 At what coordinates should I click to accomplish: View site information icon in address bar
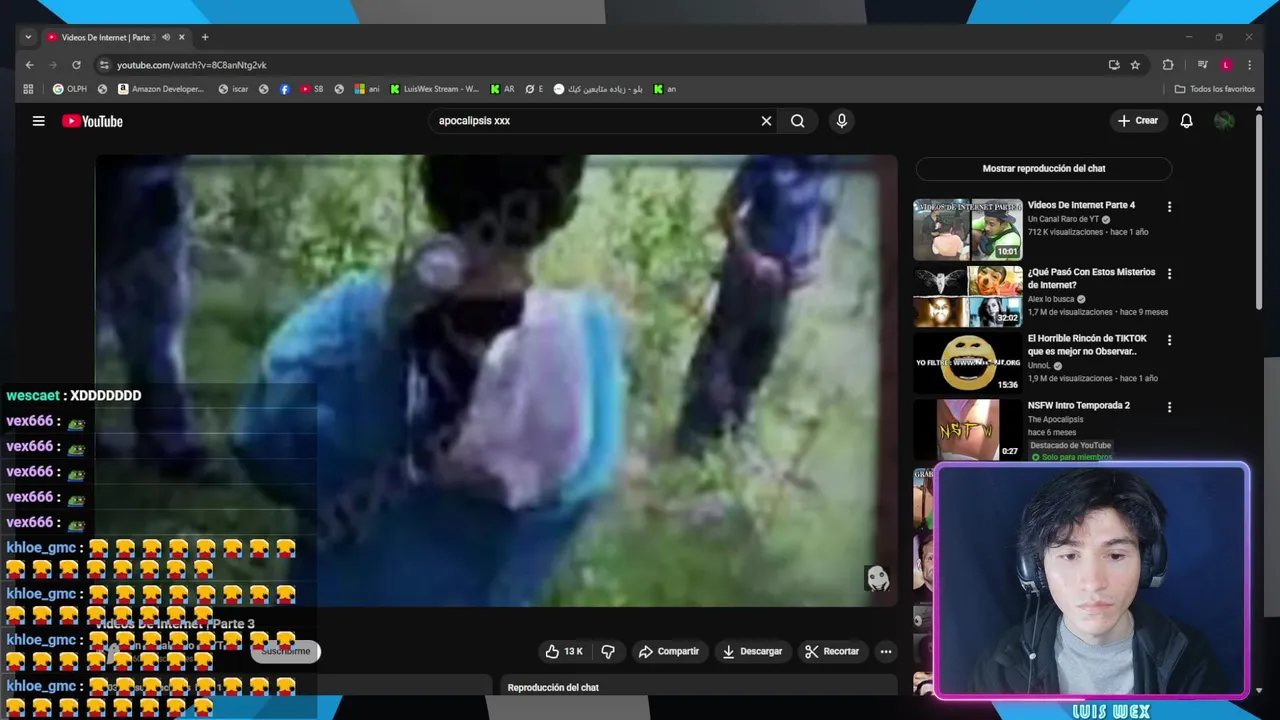click(x=103, y=65)
